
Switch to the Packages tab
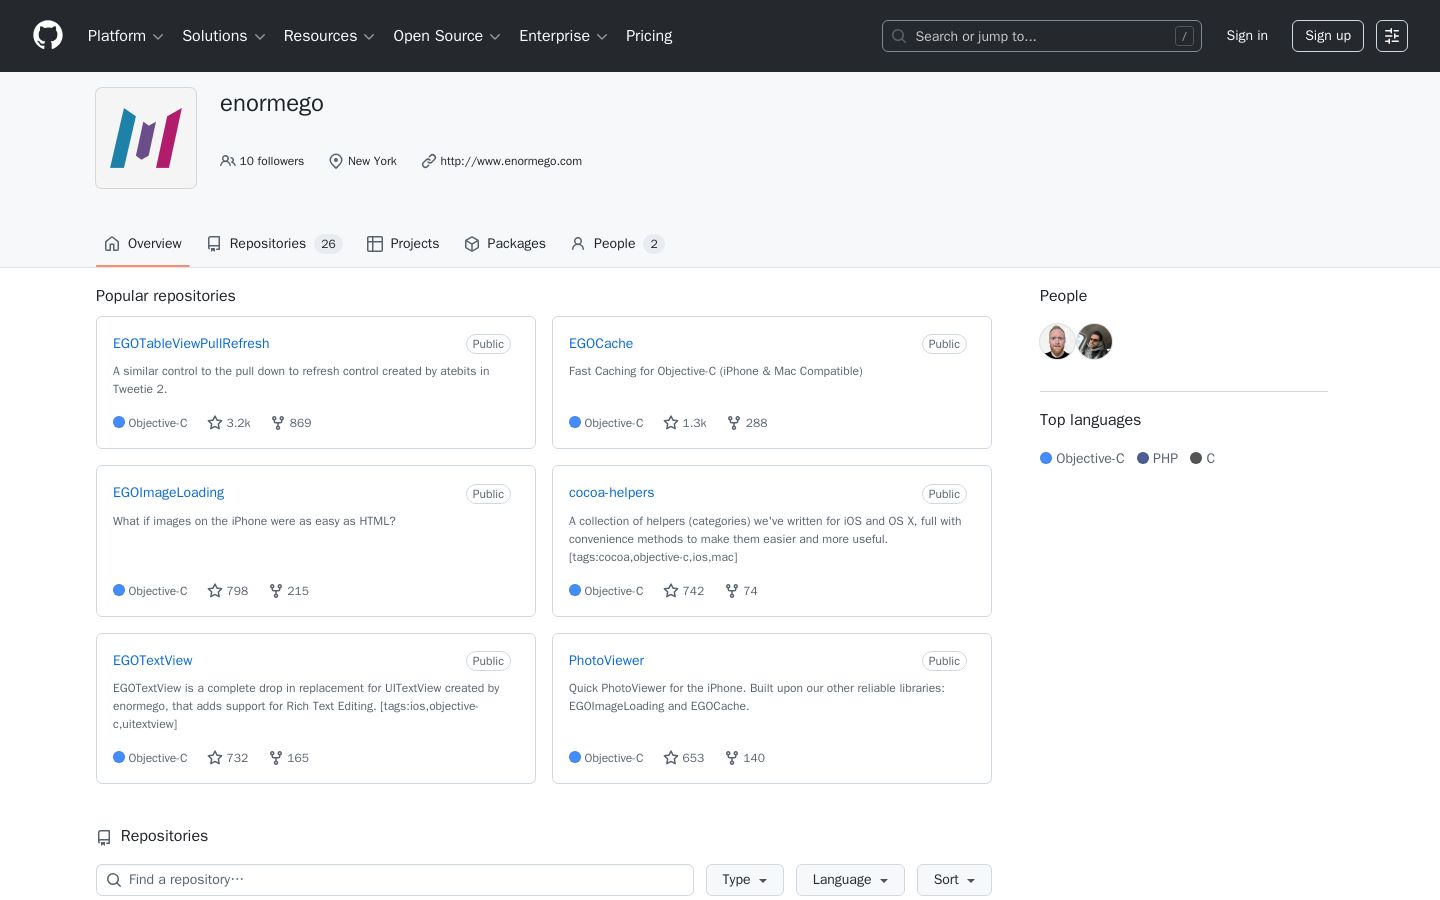pyautogui.click(x=505, y=244)
